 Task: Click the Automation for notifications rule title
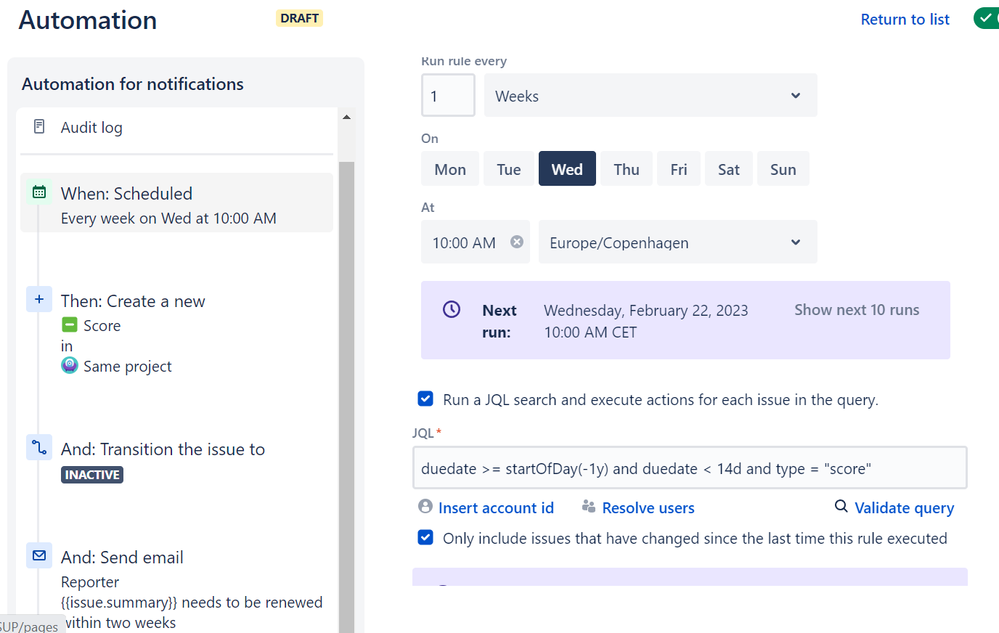tap(133, 84)
